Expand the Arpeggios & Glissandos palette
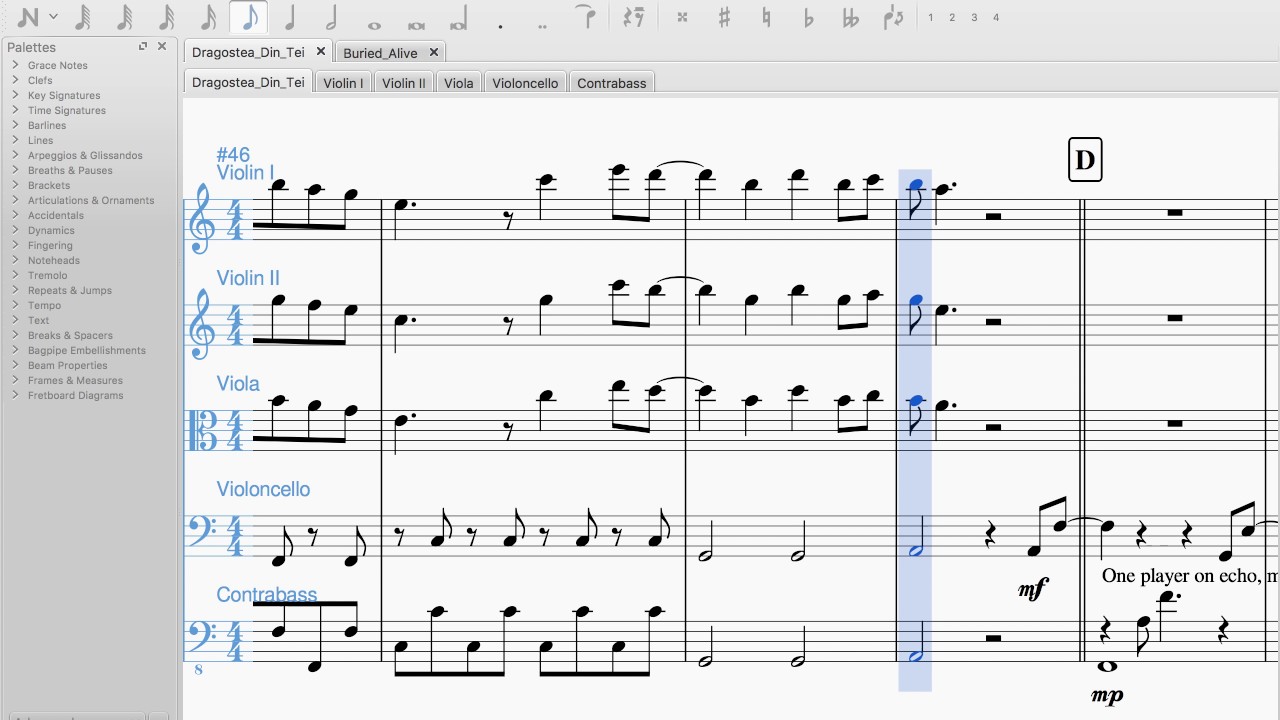Screen dimensions: 1280x720 [x=15, y=155]
